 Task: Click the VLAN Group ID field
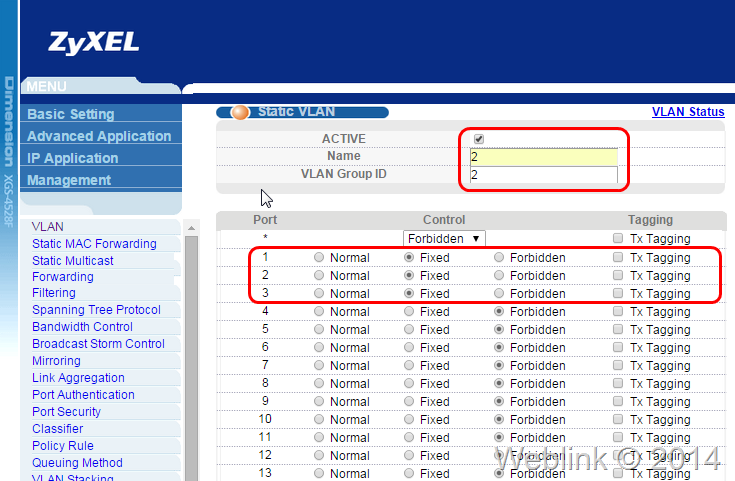click(x=544, y=175)
